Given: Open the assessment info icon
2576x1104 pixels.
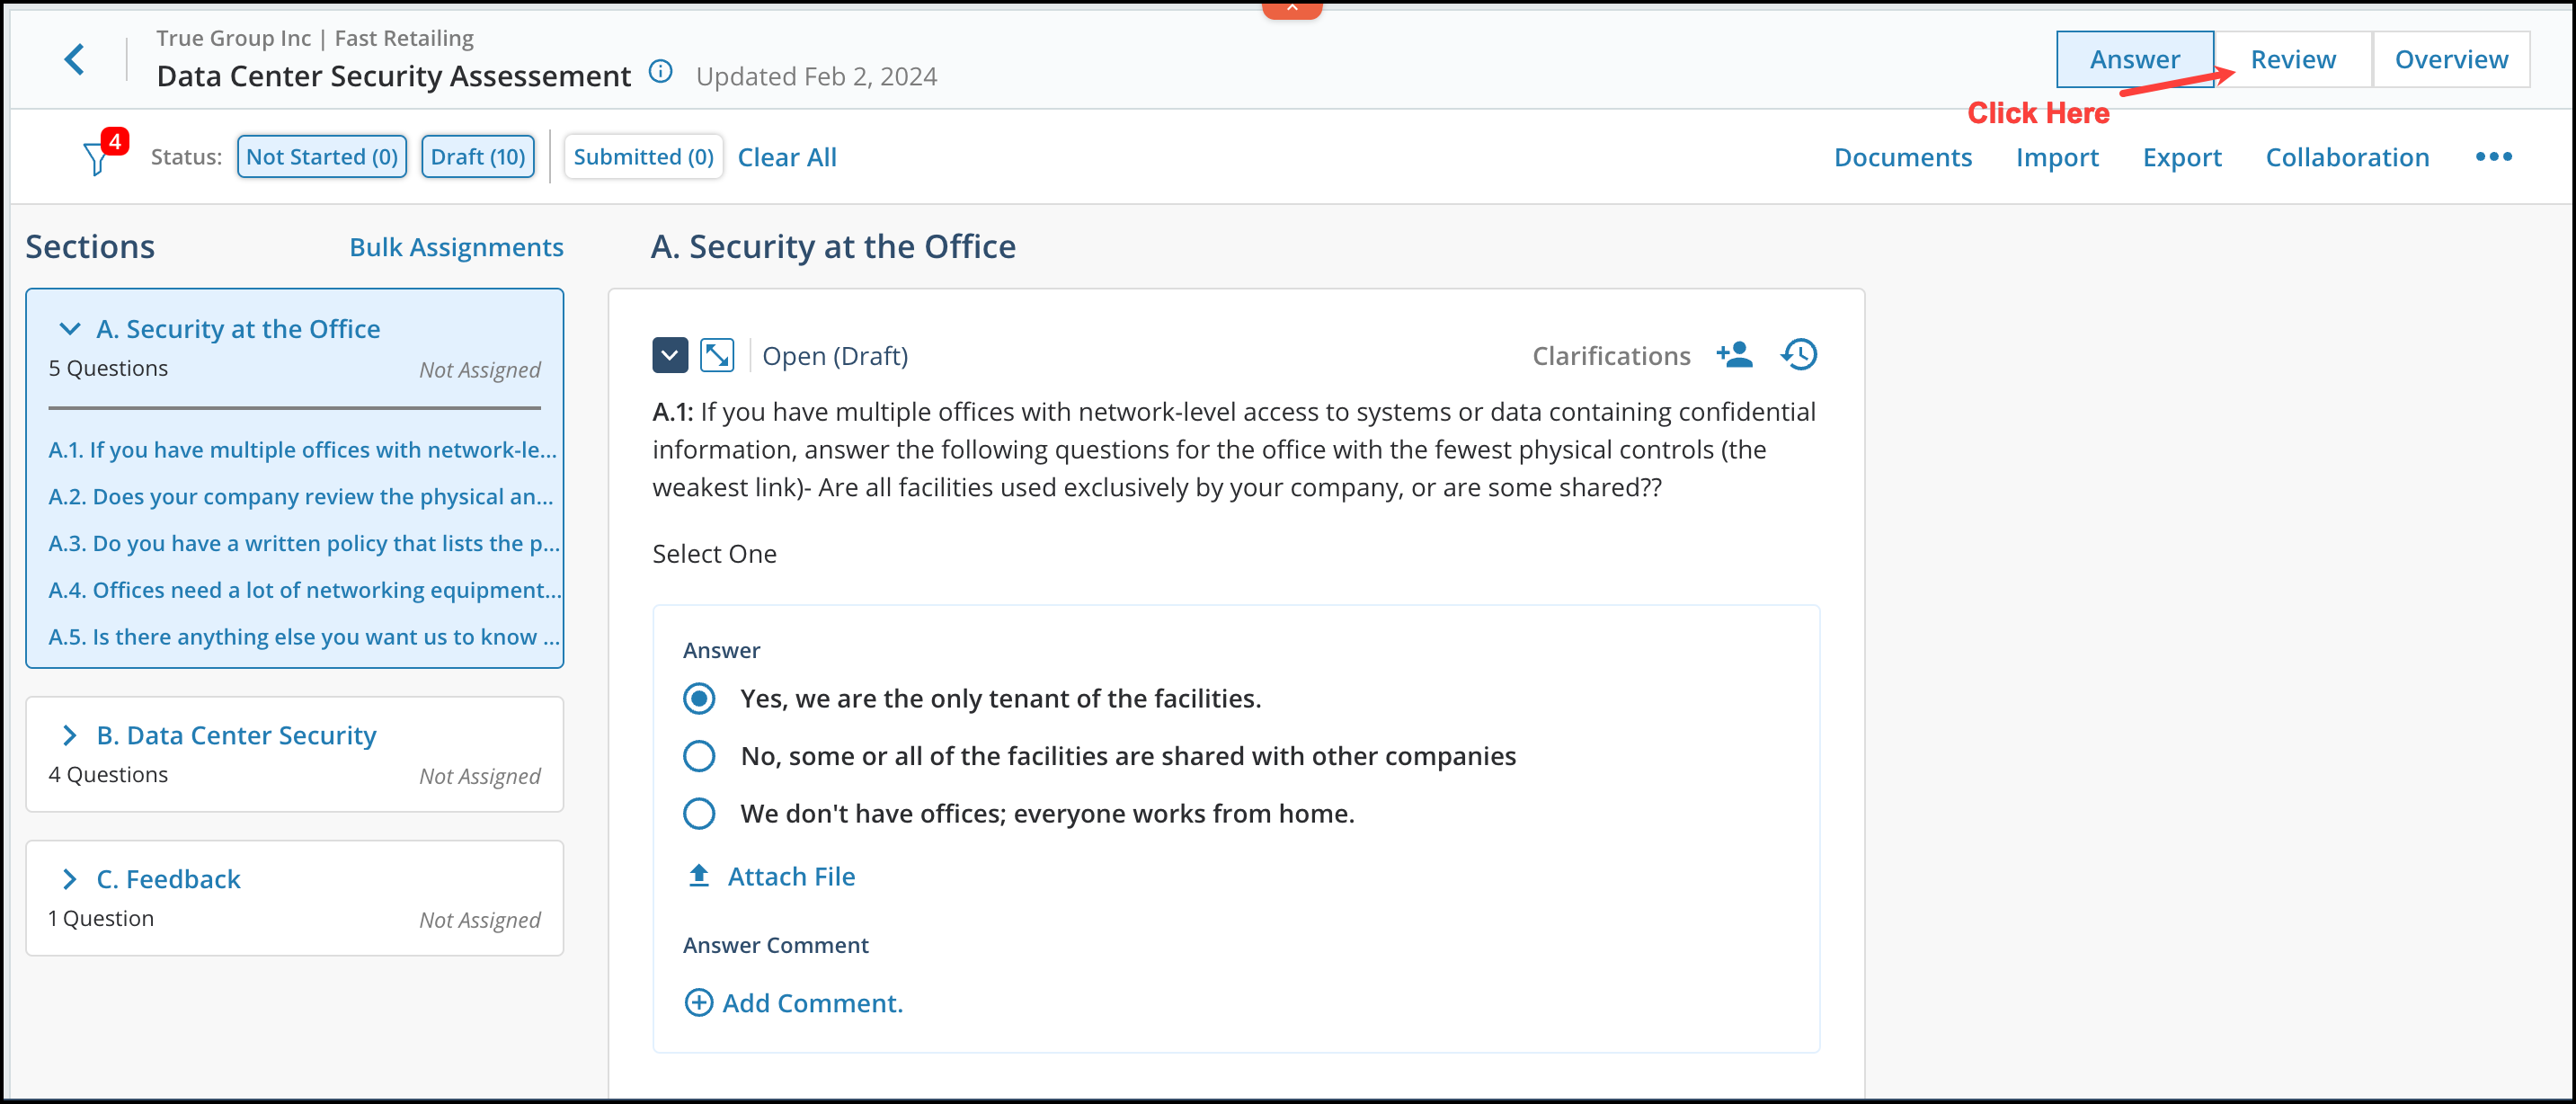Looking at the screenshot, I should pyautogui.click(x=660, y=72).
